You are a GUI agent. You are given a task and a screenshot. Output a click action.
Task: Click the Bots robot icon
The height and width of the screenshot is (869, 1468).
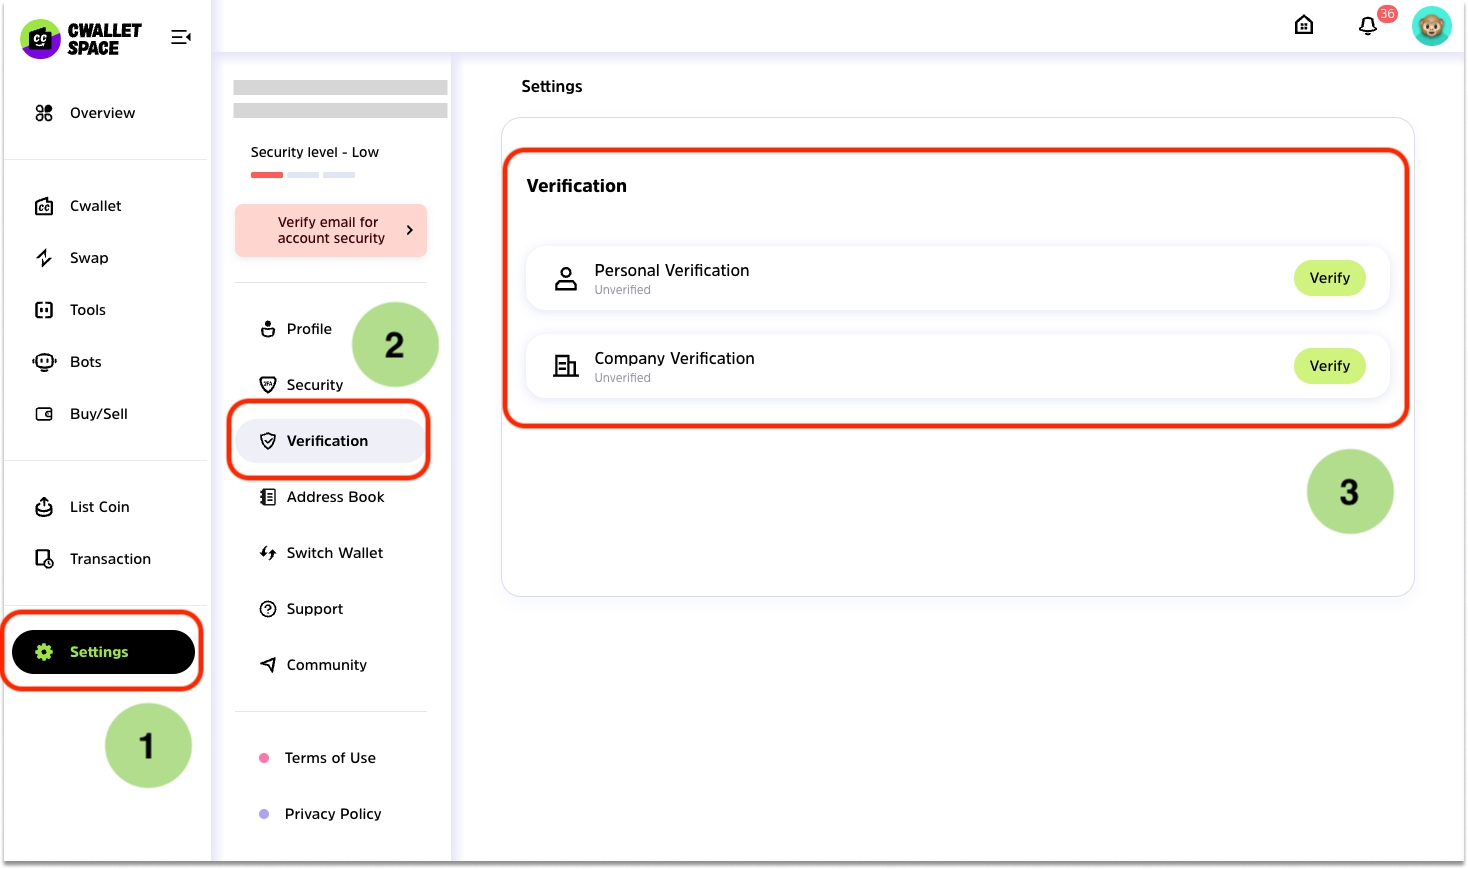(44, 362)
